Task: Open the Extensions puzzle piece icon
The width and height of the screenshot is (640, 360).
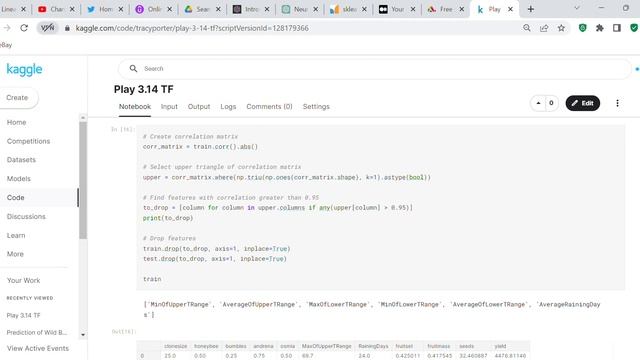Action: [600, 28]
